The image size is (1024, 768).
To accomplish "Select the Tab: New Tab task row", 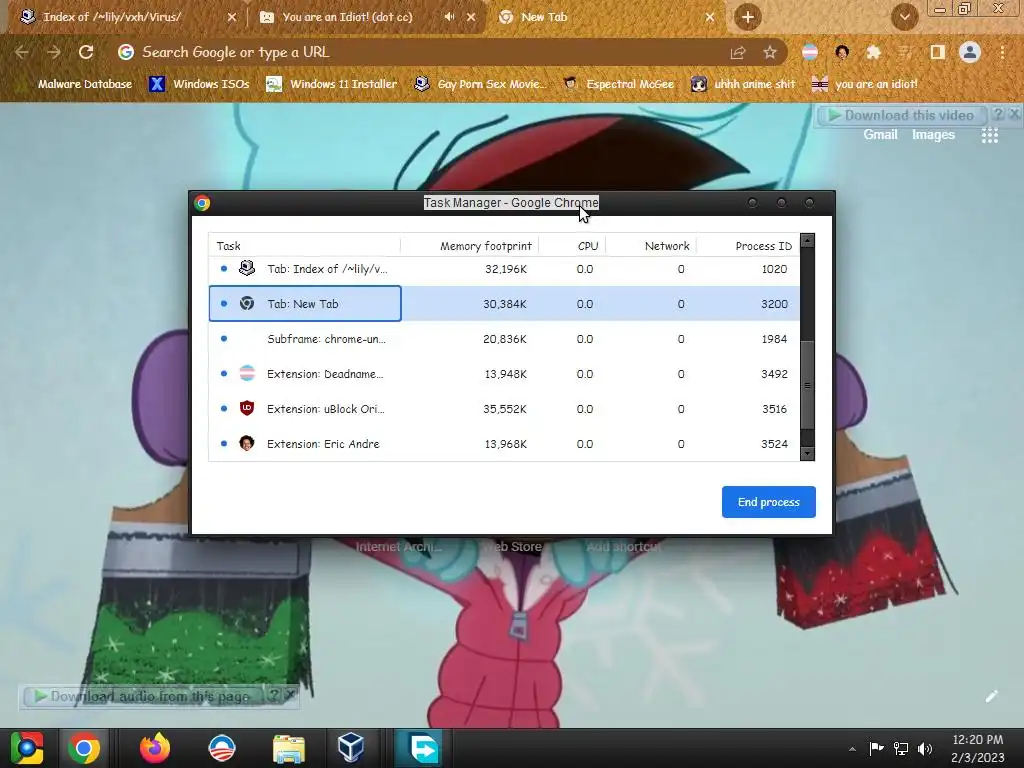I will (504, 304).
